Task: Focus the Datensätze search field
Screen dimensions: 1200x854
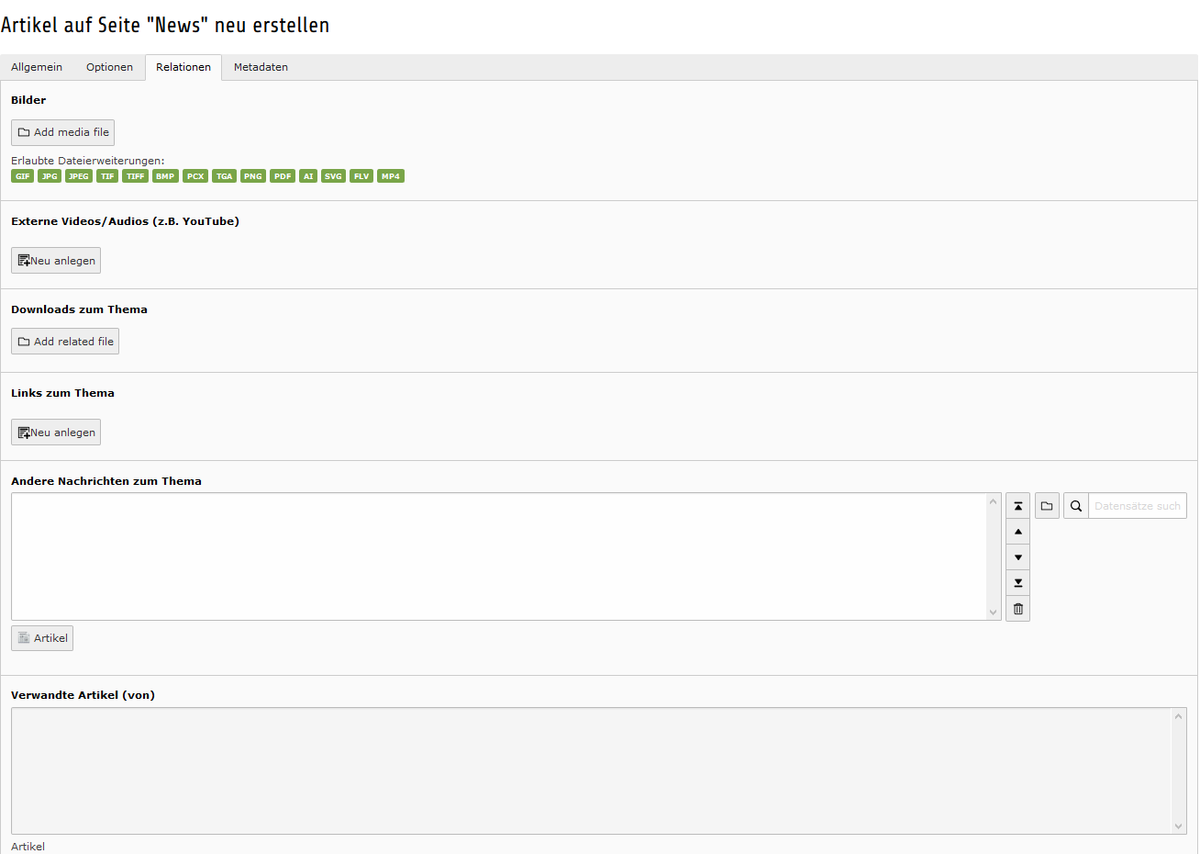Action: click(x=1137, y=506)
